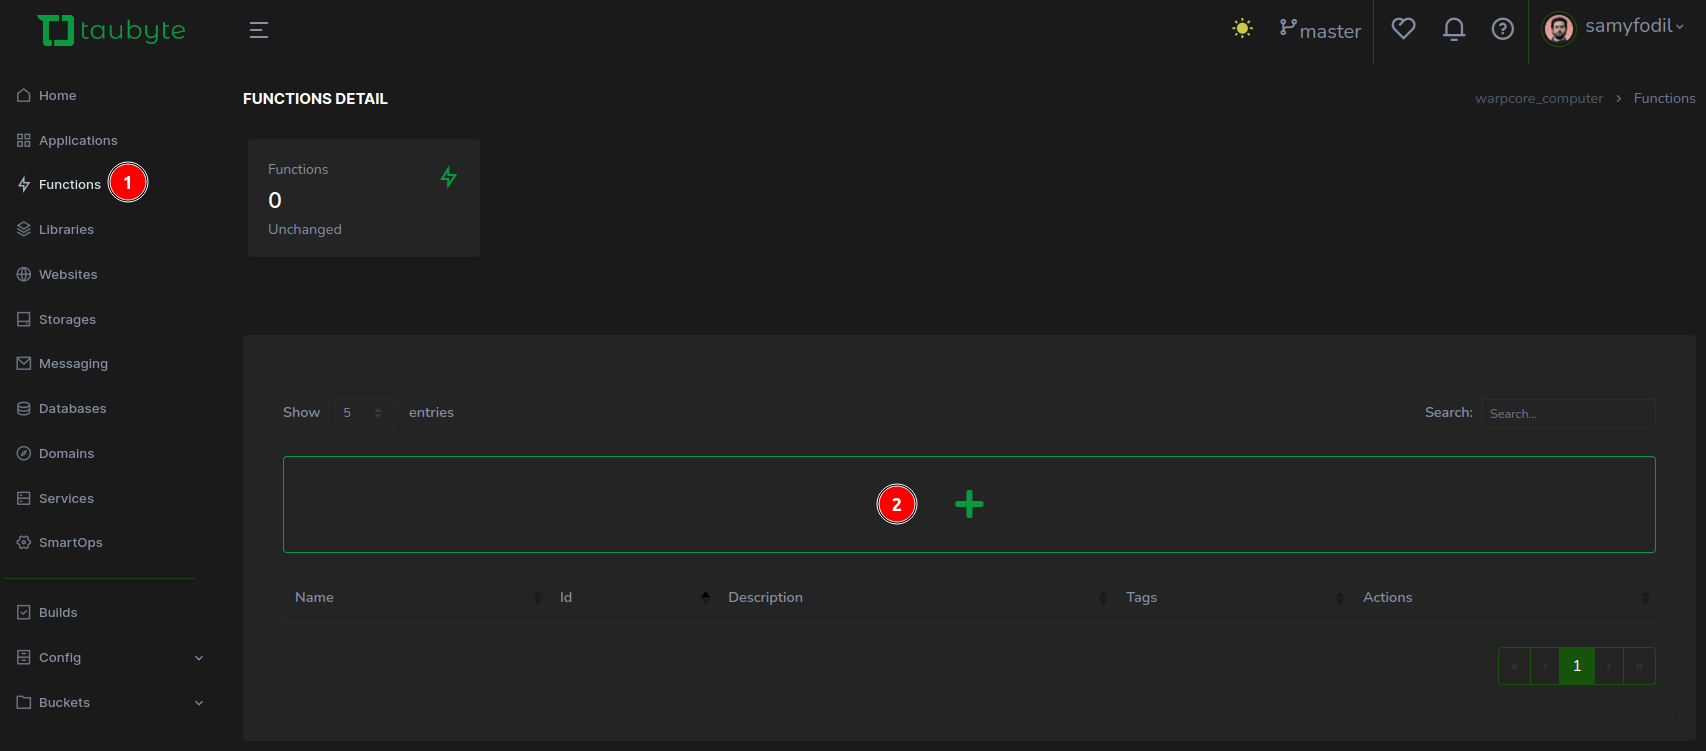Screen dimensions: 1706x751
Task: Expand the Buckets sidebar section
Action: 110,702
